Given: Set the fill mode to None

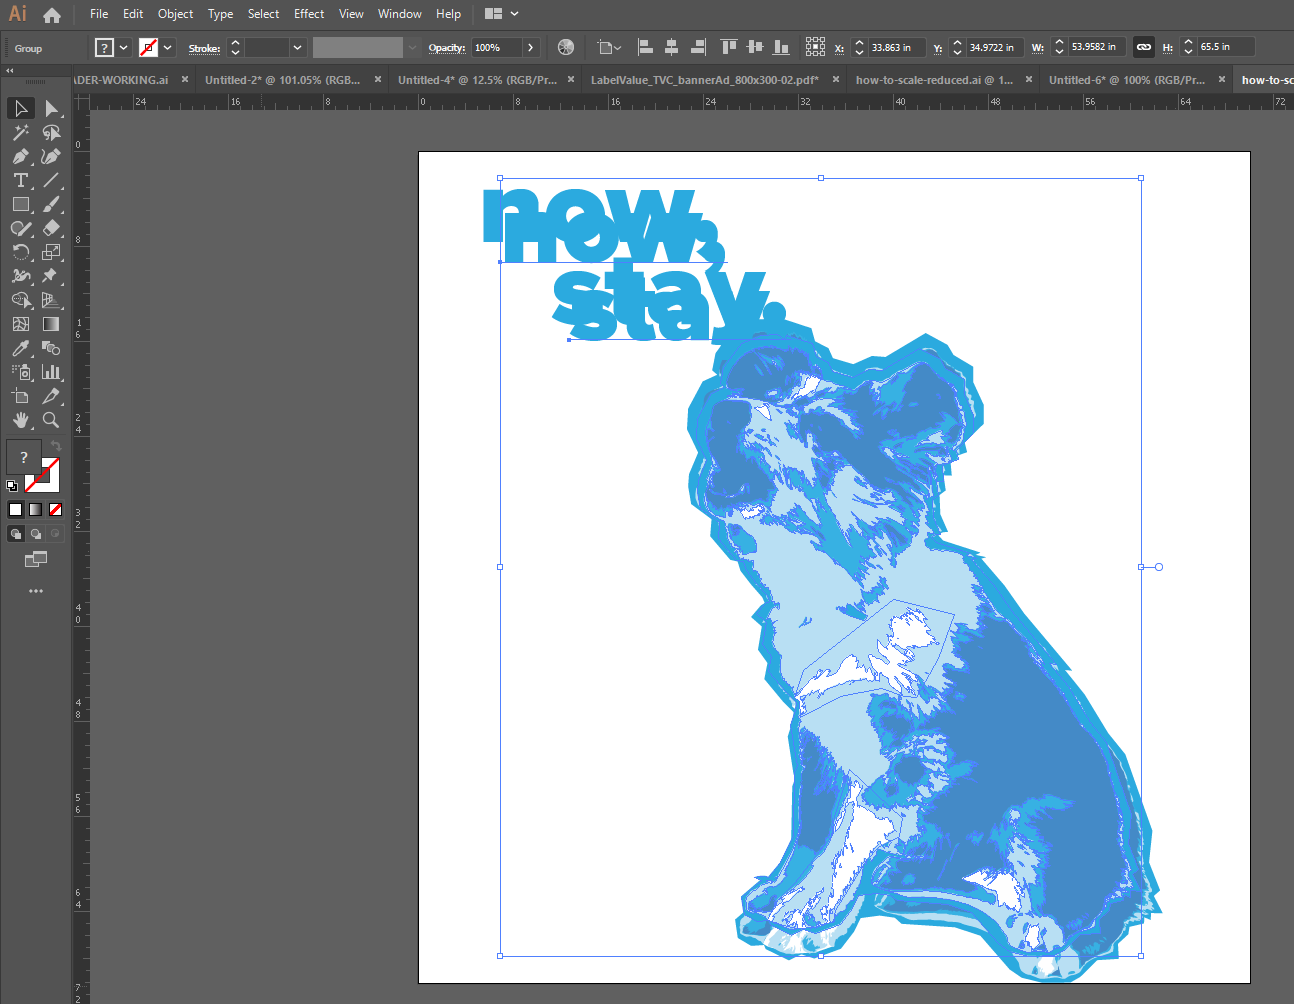Looking at the screenshot, I should pyautogui.click(x=56, y=509).
